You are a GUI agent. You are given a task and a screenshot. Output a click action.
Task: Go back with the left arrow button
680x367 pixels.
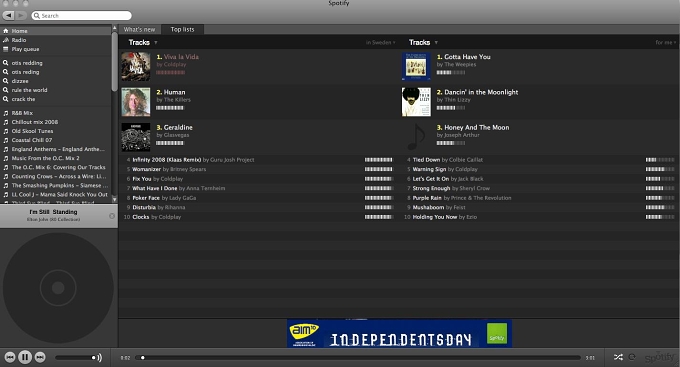point(9,15)
